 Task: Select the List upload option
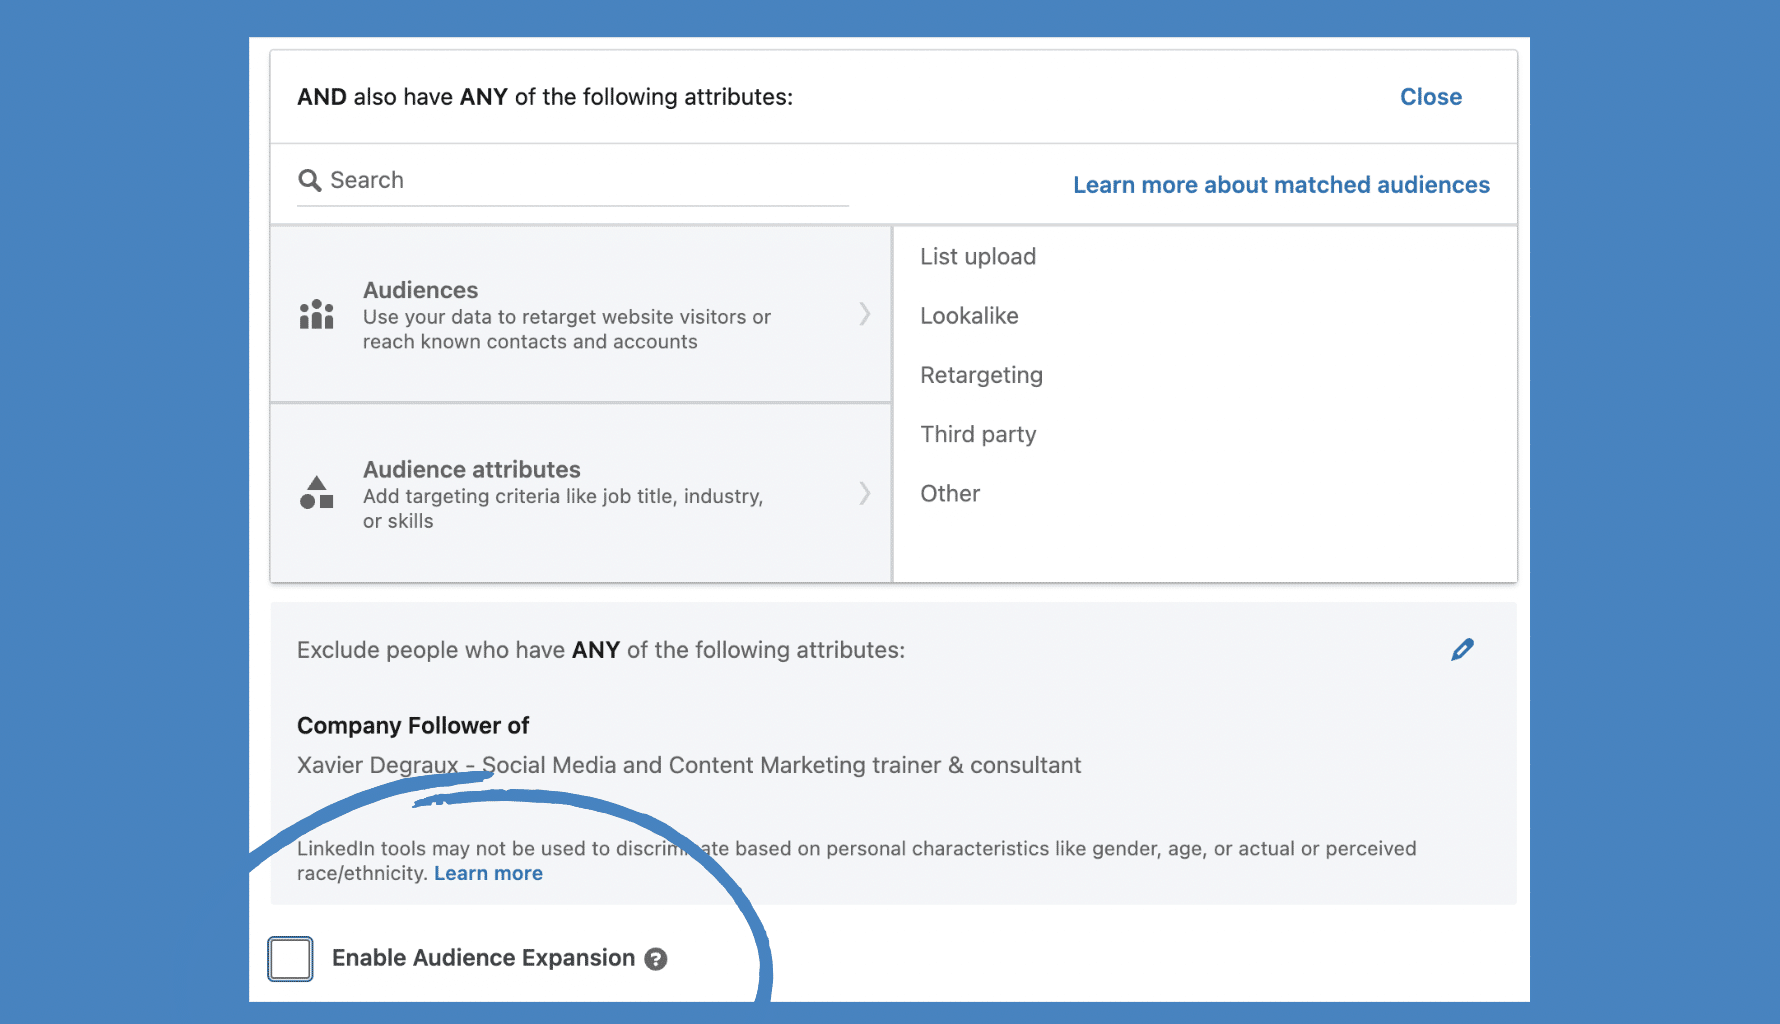pos(977,257)
